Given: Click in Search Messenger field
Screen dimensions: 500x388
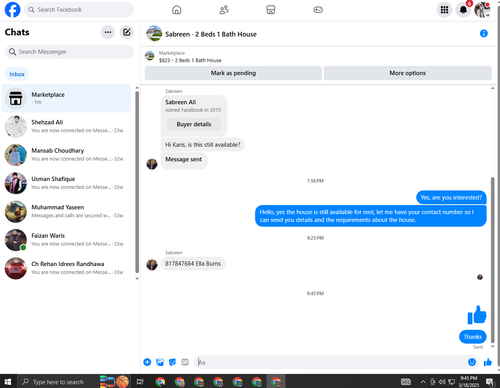Looking at the screenshot, I should (69, 52).
